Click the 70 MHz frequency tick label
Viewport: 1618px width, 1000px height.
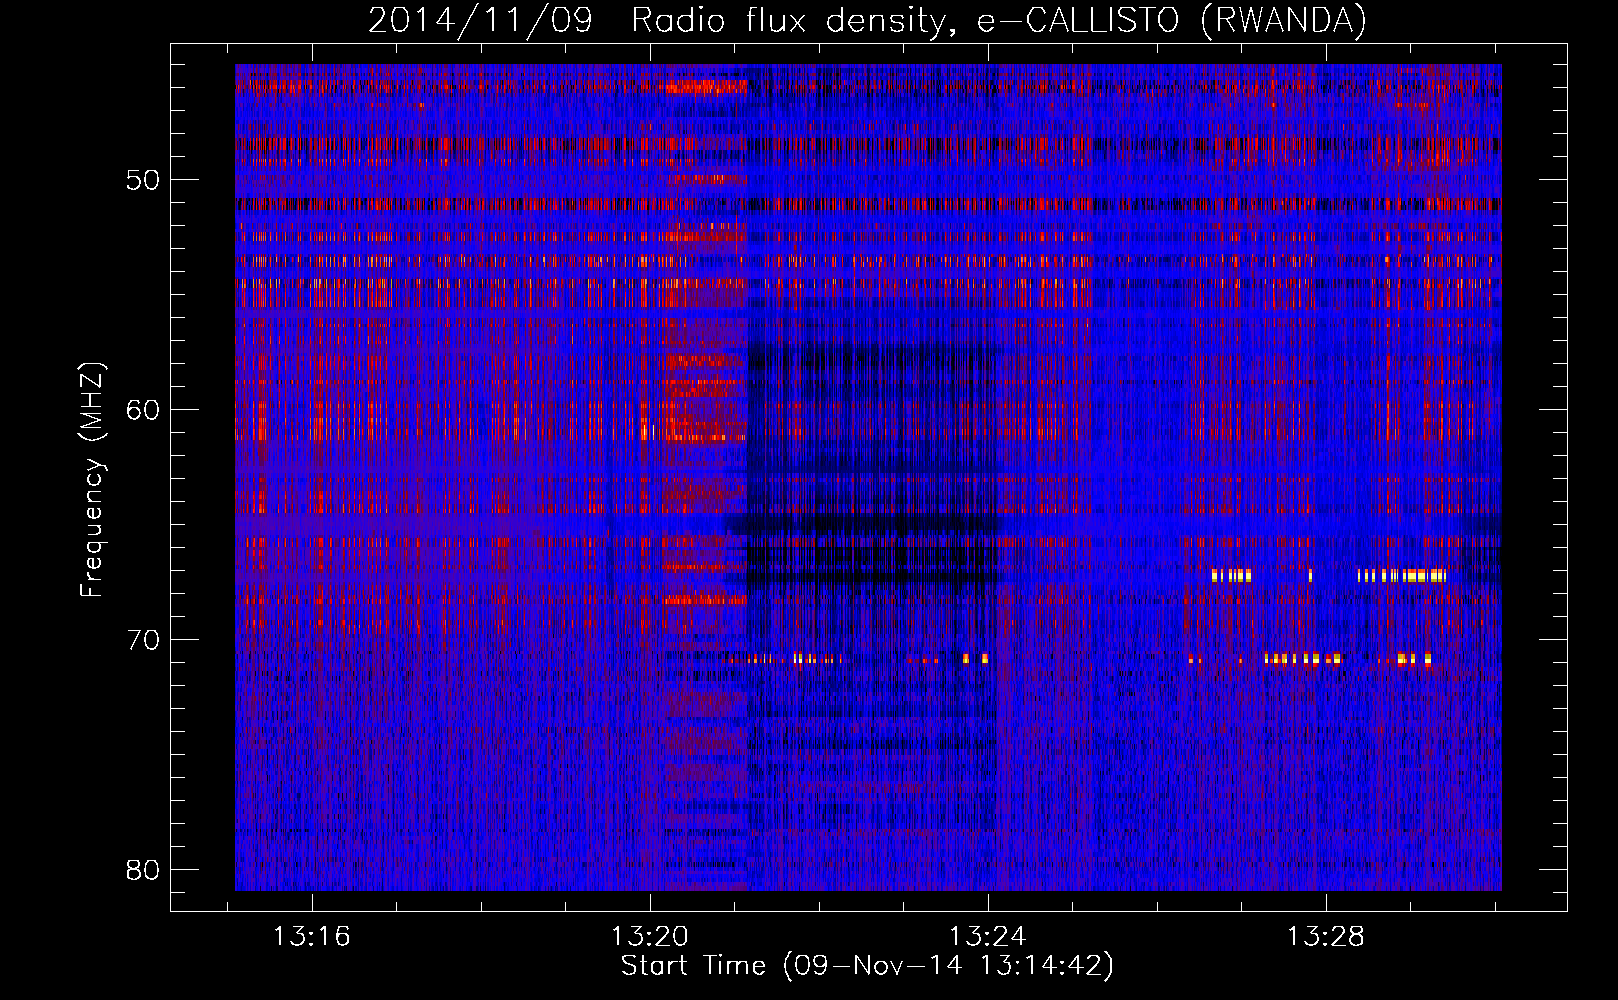(x=143, y=640)
